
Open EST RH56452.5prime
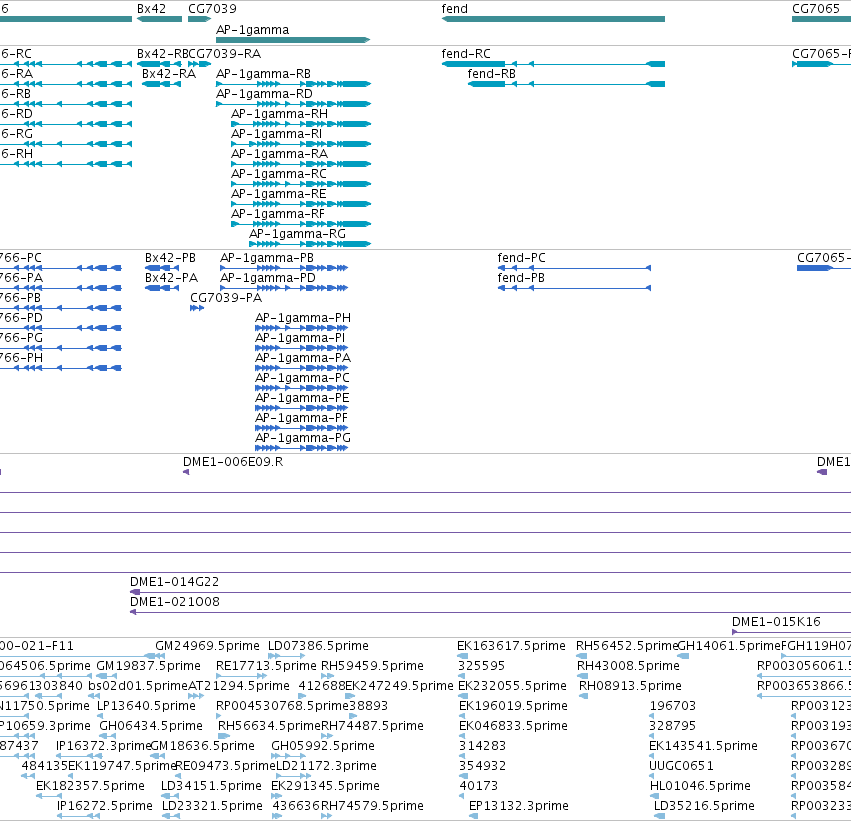(x=627, y=646)
